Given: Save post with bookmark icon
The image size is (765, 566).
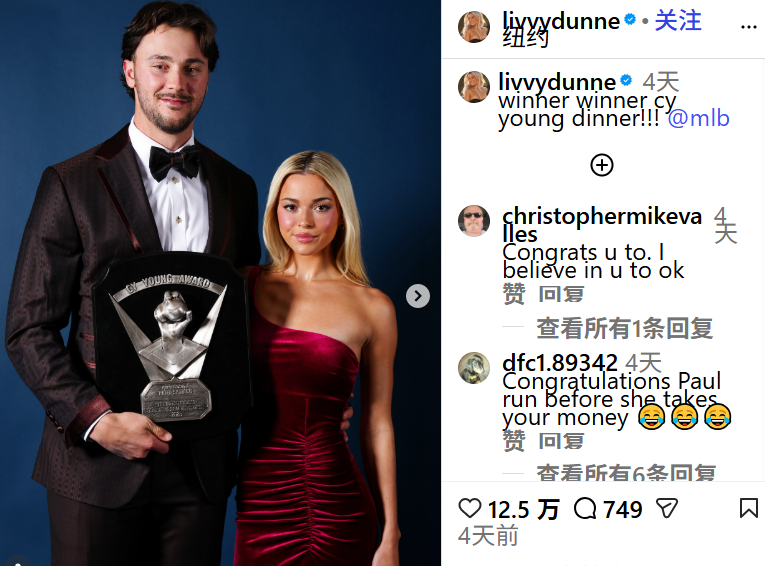Looking at the screenshot, I should click(x=748, y=508).
